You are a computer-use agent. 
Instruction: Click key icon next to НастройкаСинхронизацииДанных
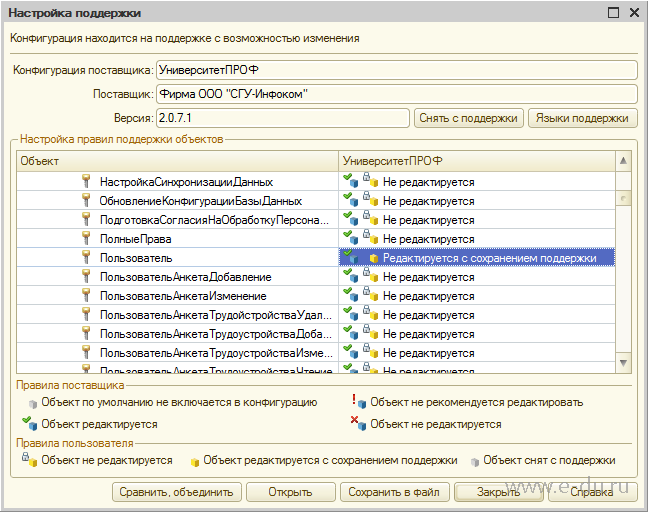pos(86,182)
